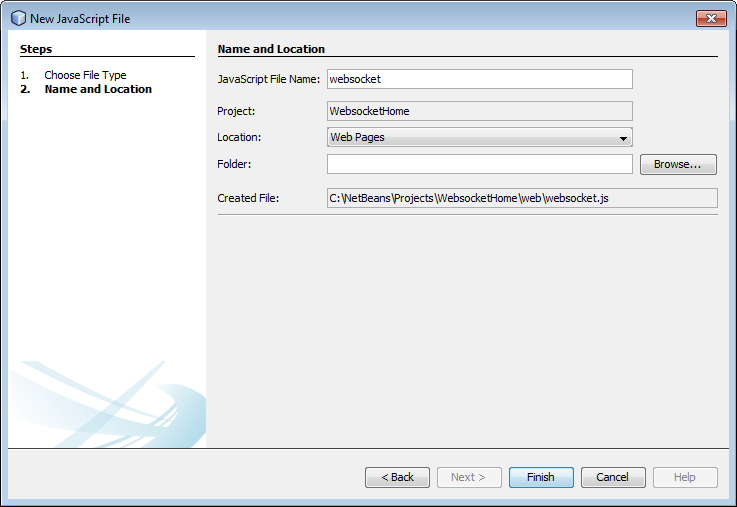737x507 pixels.
Task: Click the Help button
Action: click(x=685, y=477)
